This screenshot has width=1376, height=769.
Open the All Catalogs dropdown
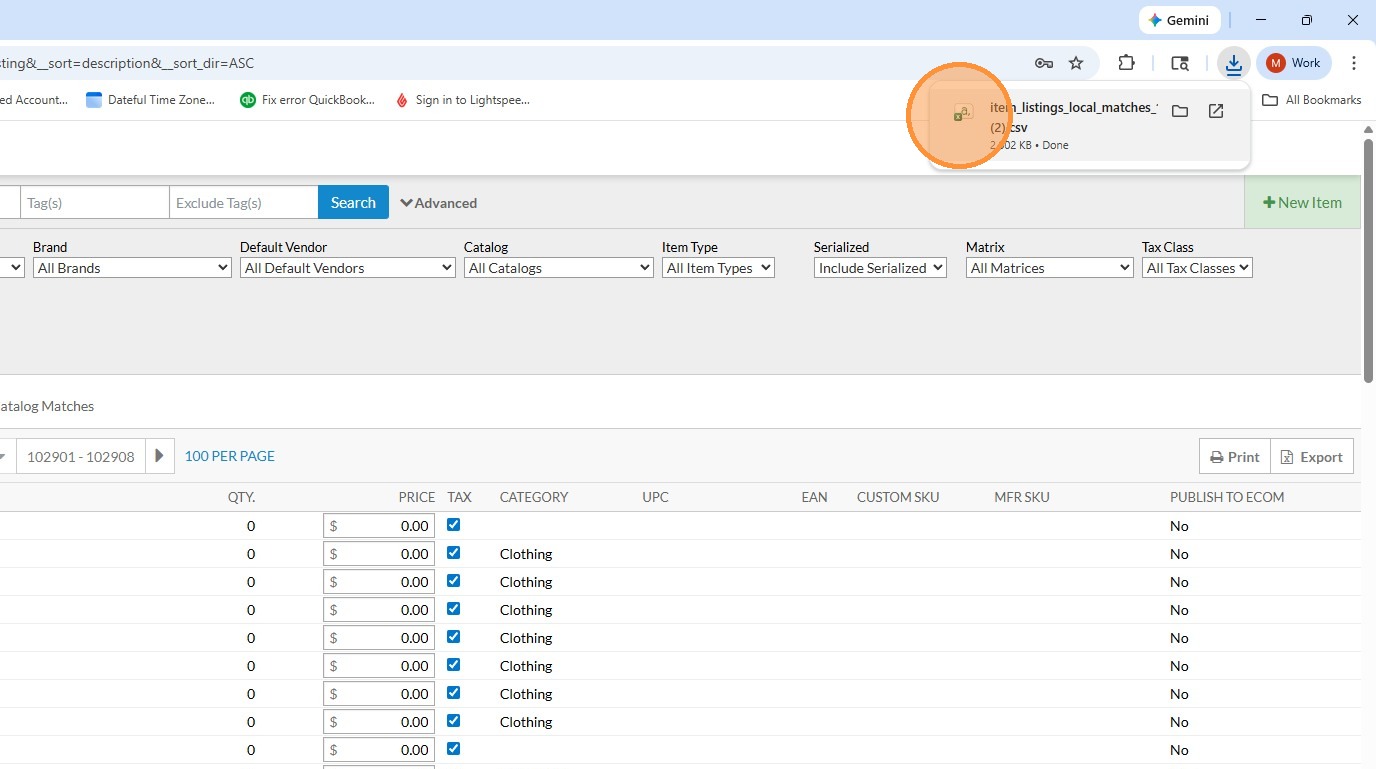point(559,268)
